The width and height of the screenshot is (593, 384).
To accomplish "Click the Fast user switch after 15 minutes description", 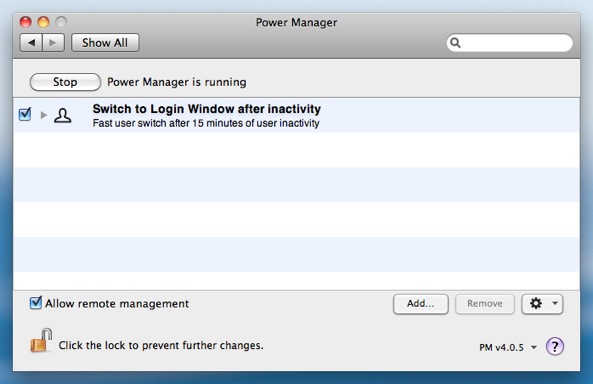I will (x=206, y=123).
